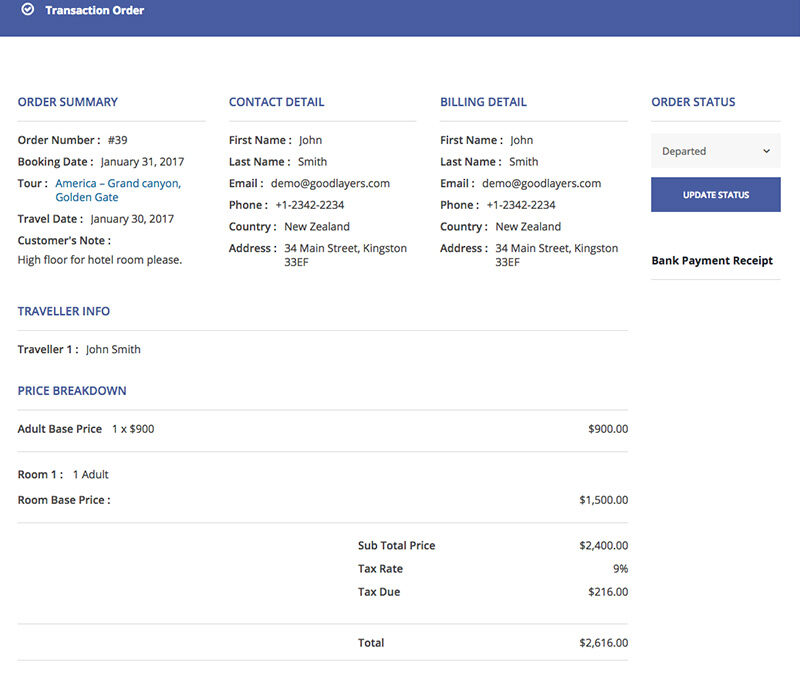Open the America – Grand canyon tour link
The image size is (800, 700).
tap(118, 184)
